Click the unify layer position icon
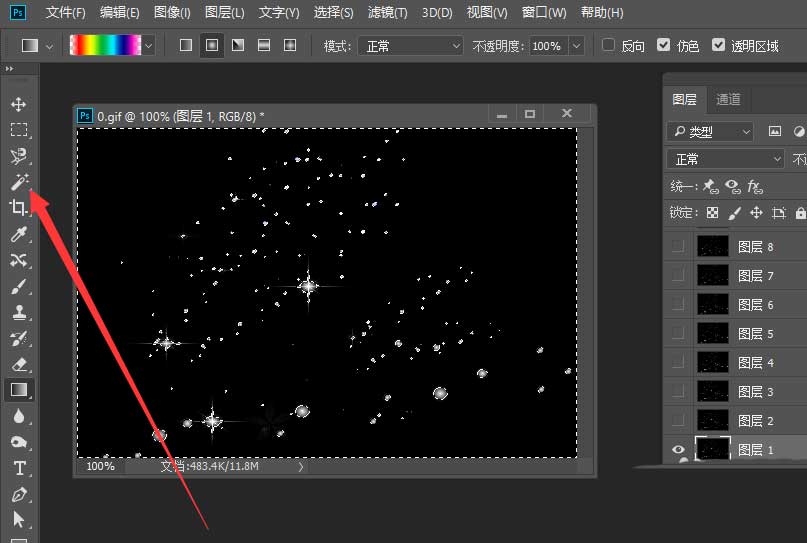This screenshot has width=807, height=543. pos(711,186)
